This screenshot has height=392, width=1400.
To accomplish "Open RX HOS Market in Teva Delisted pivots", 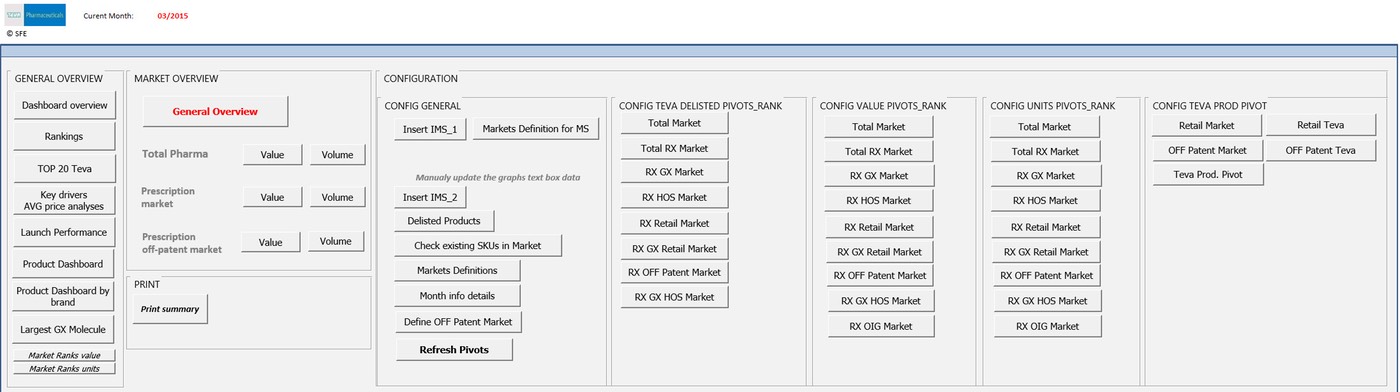I will (674, 197).
